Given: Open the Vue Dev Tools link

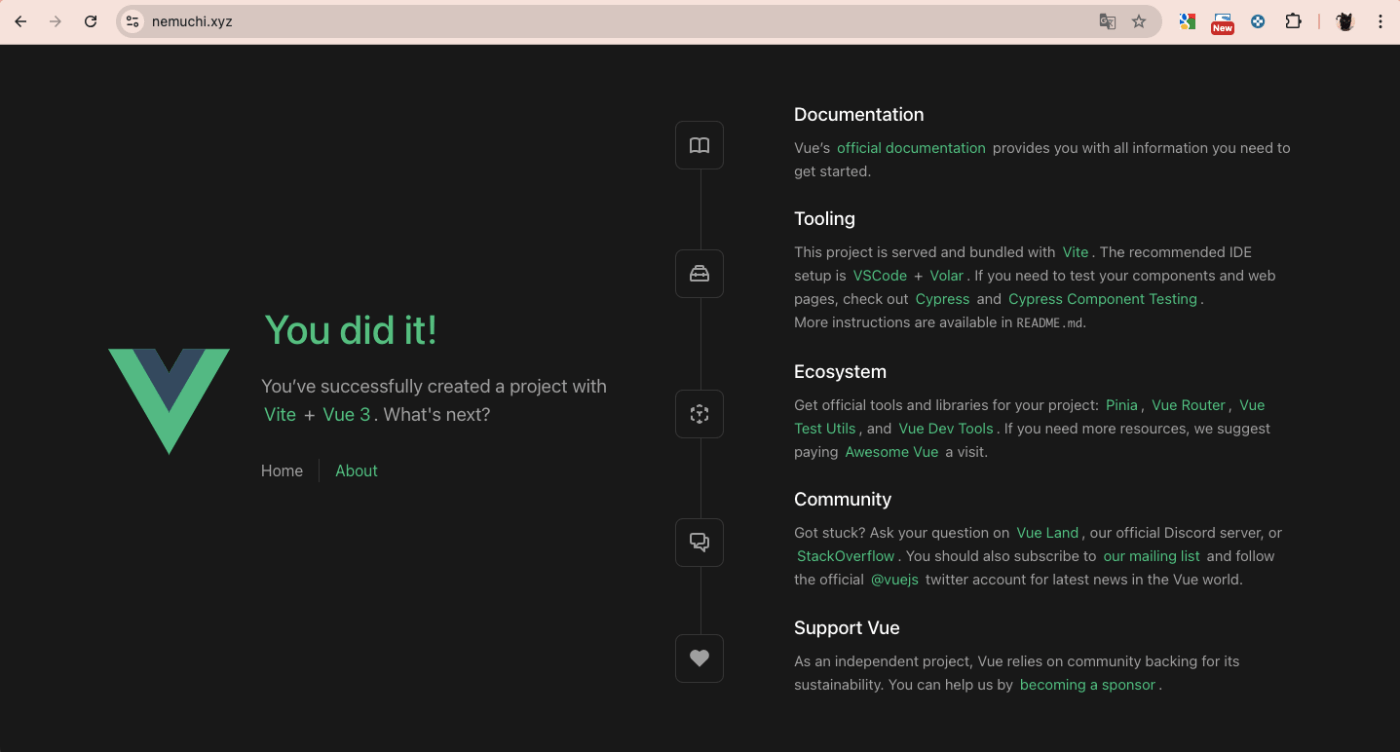Looking at the screenshot, I should coord(946,428).
